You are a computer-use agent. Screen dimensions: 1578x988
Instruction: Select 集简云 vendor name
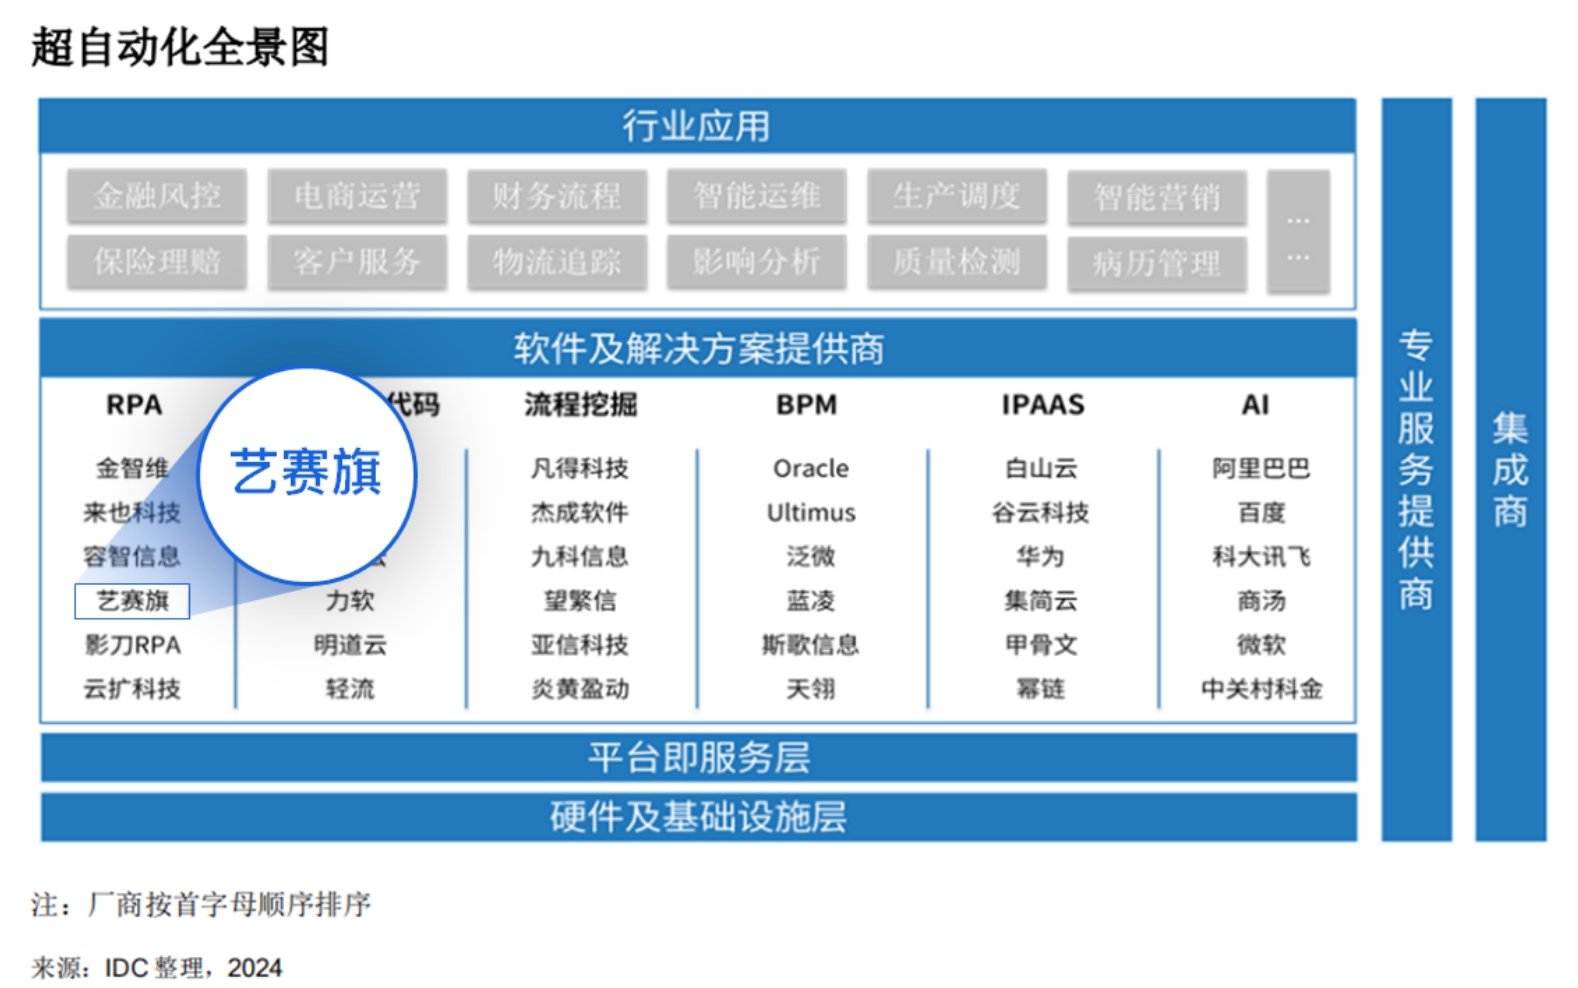[x=1041, y=601]
